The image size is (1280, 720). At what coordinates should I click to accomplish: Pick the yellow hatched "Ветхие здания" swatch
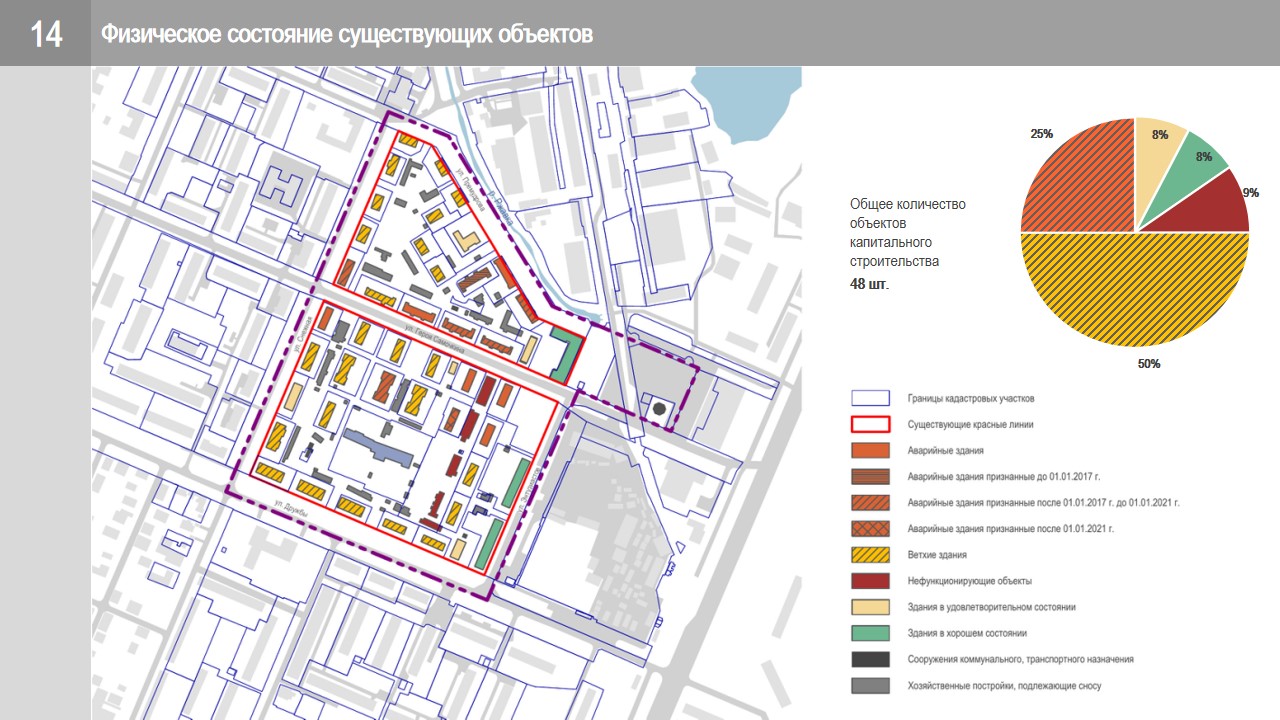tap(870, 554)
